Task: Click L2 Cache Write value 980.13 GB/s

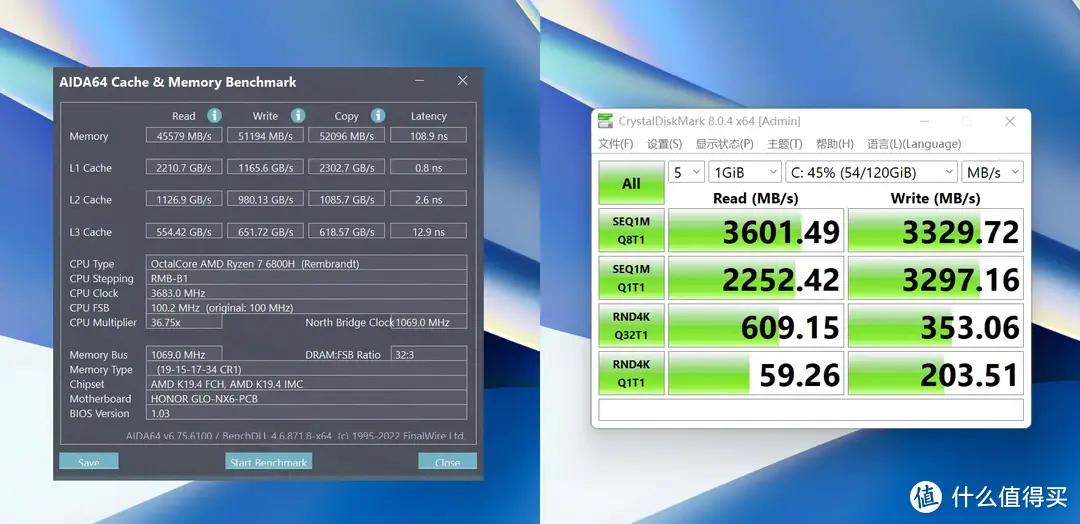Action: tap(265, 199)
